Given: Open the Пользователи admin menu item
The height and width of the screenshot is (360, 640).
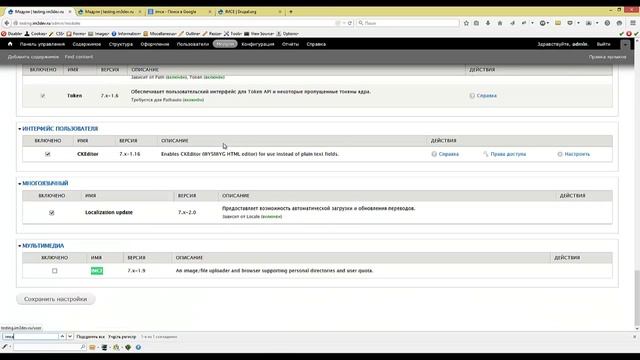Looking at the screenshot, I should pyautogui.click(x=193, y=44).
